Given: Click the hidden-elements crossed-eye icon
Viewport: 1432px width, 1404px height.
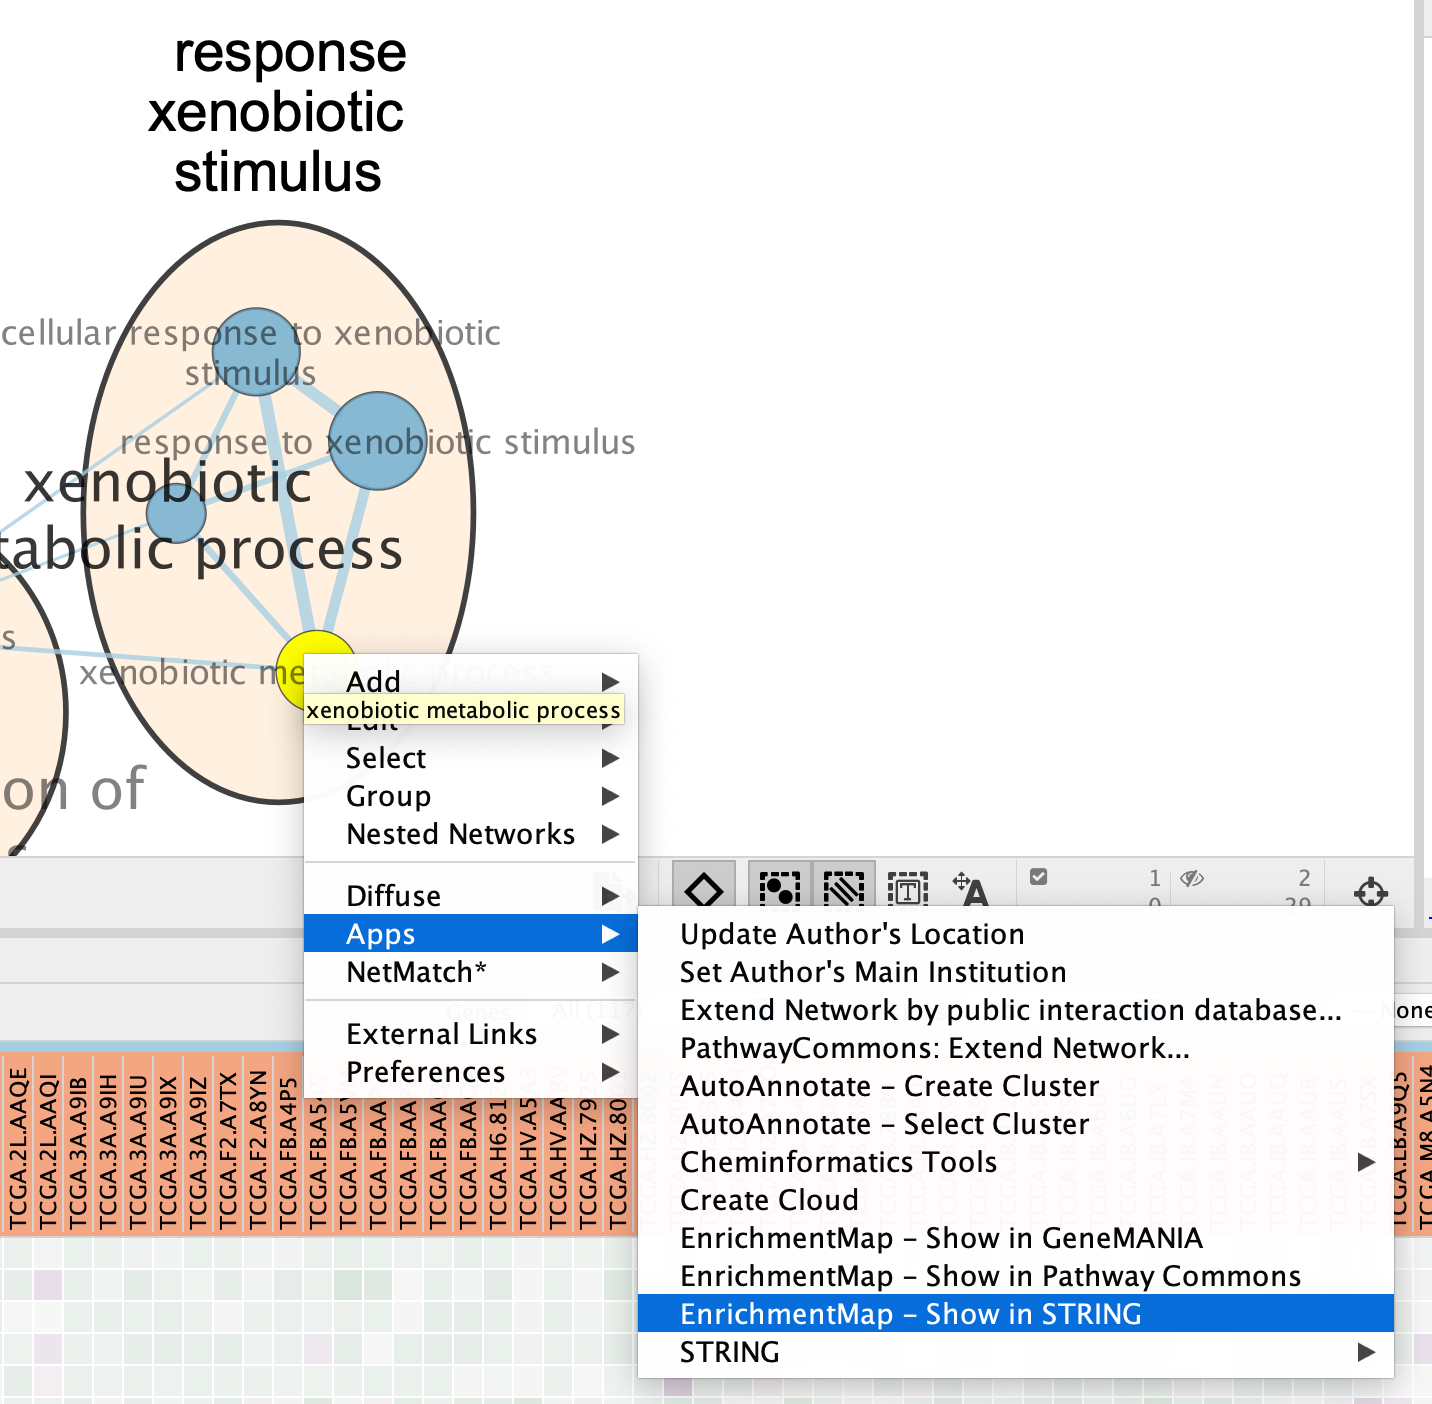Looking at the screenshot, I should click(x=1191, y=878).
